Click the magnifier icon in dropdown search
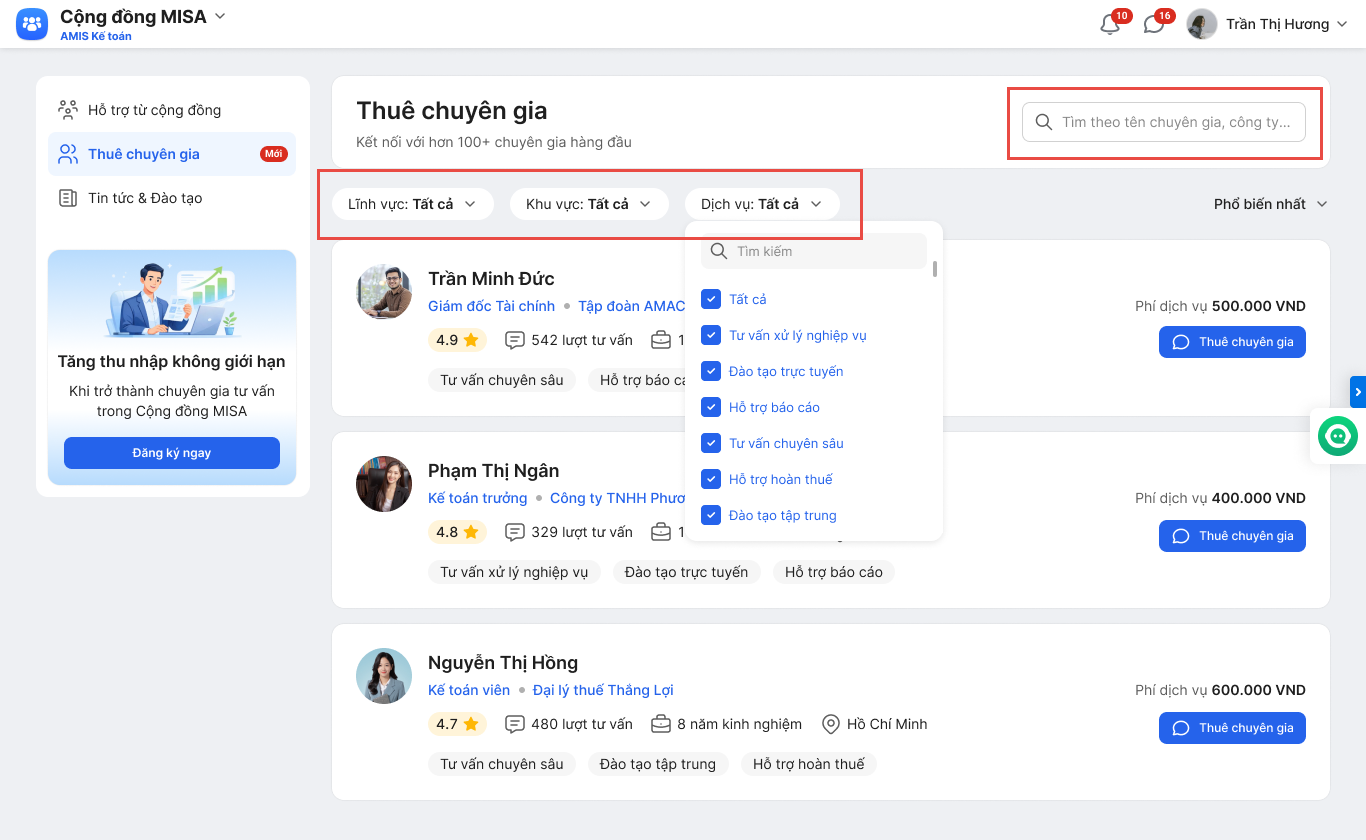 718,251
